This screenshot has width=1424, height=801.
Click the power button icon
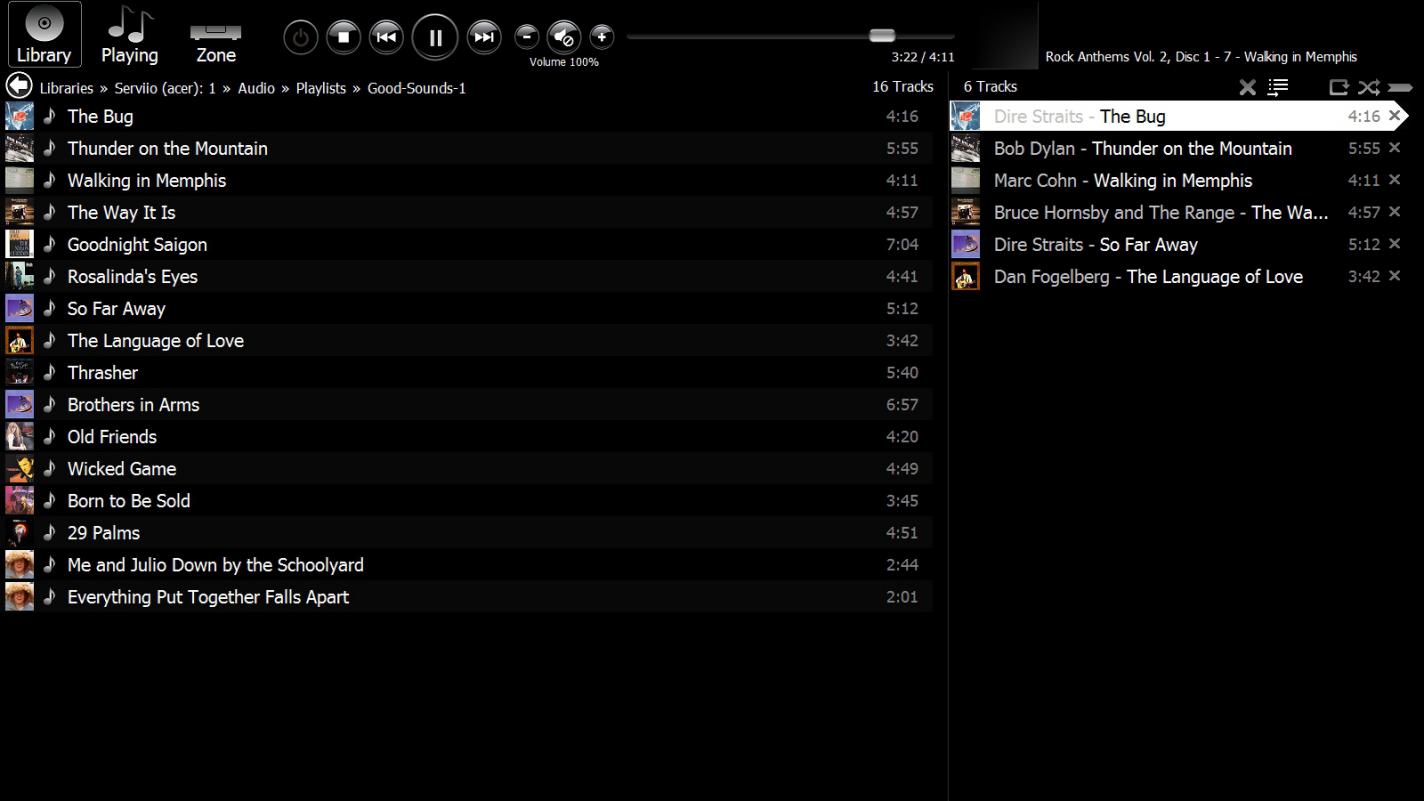(x=300, y=38)
